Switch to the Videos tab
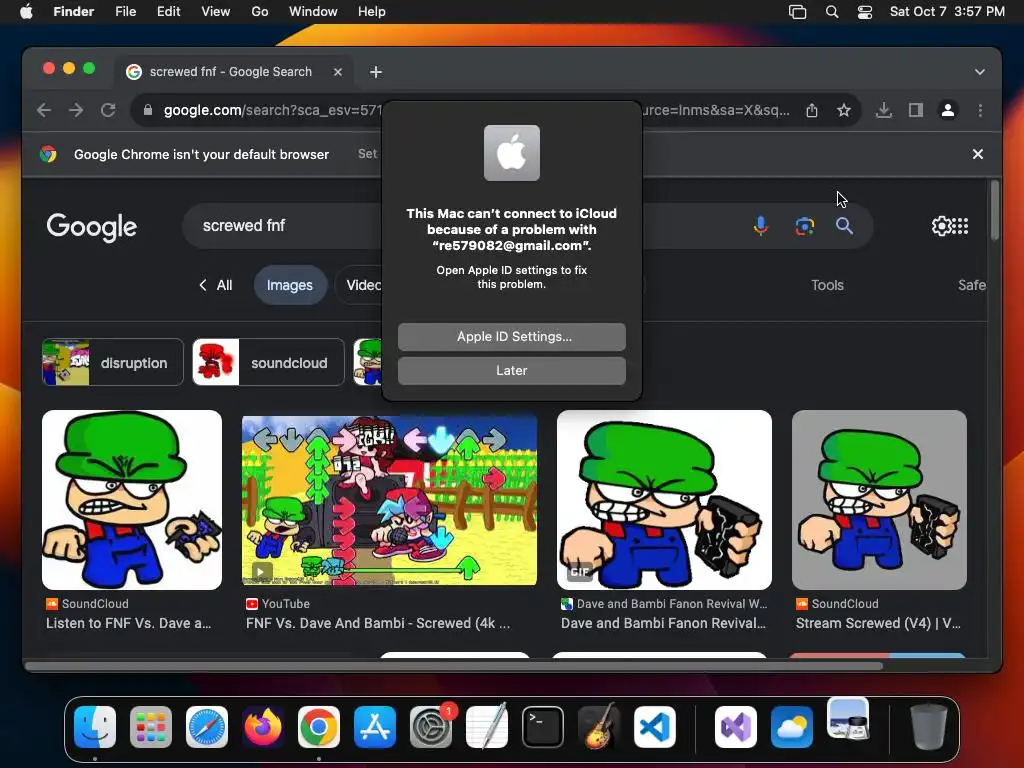1024x768 pixels. click(x=362, y=285)
